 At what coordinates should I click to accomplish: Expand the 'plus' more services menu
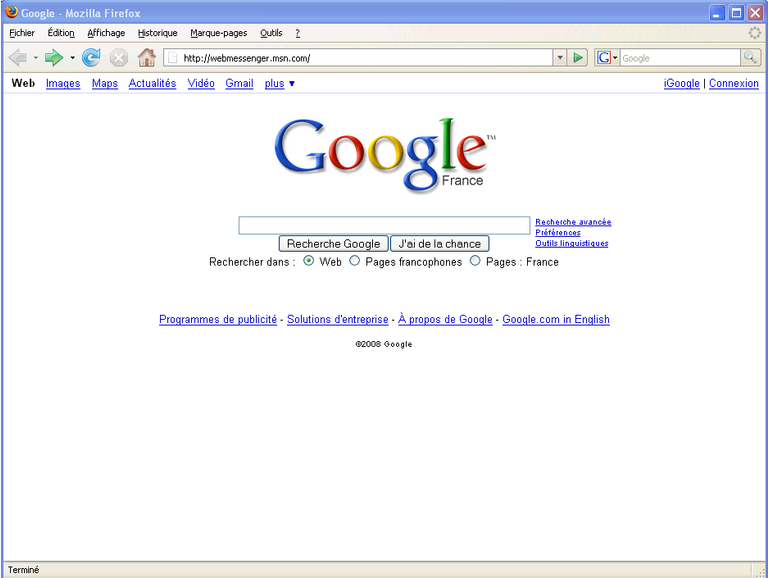pyautogui.click(x=280, y=83)
